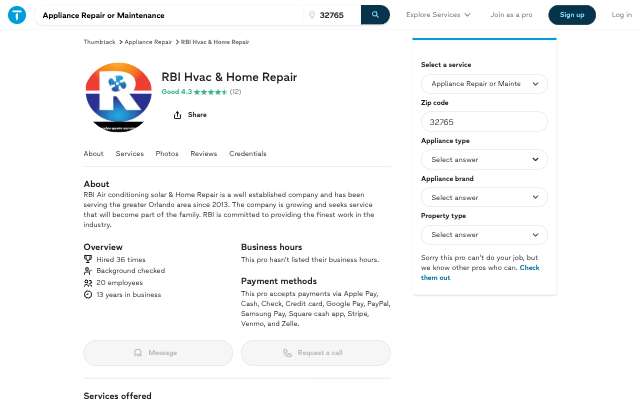Image resolution: width=640 pixels, height=400 pixels.
Task: Focus the header zip code 32765 field
Action: click(x=333, y=15)
